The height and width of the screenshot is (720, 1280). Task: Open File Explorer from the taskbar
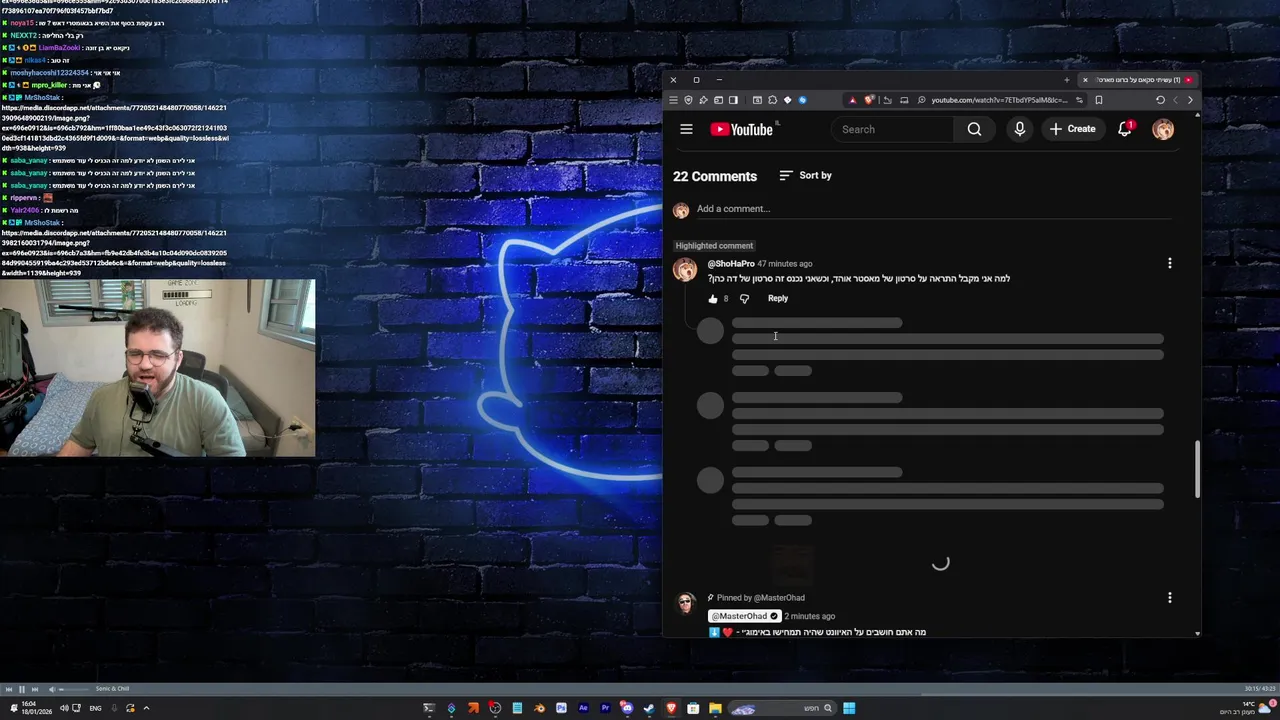coord(715,708)
